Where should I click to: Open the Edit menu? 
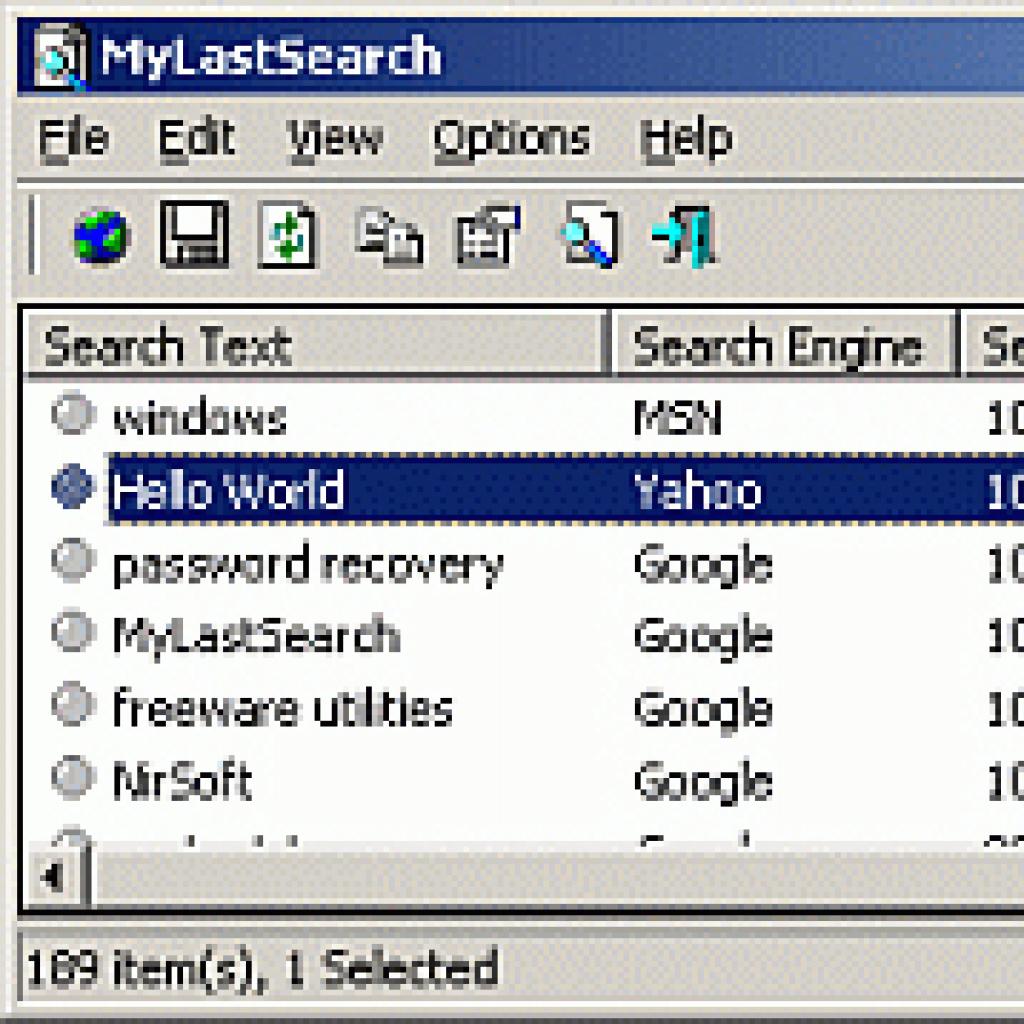[x=197, y=139]
